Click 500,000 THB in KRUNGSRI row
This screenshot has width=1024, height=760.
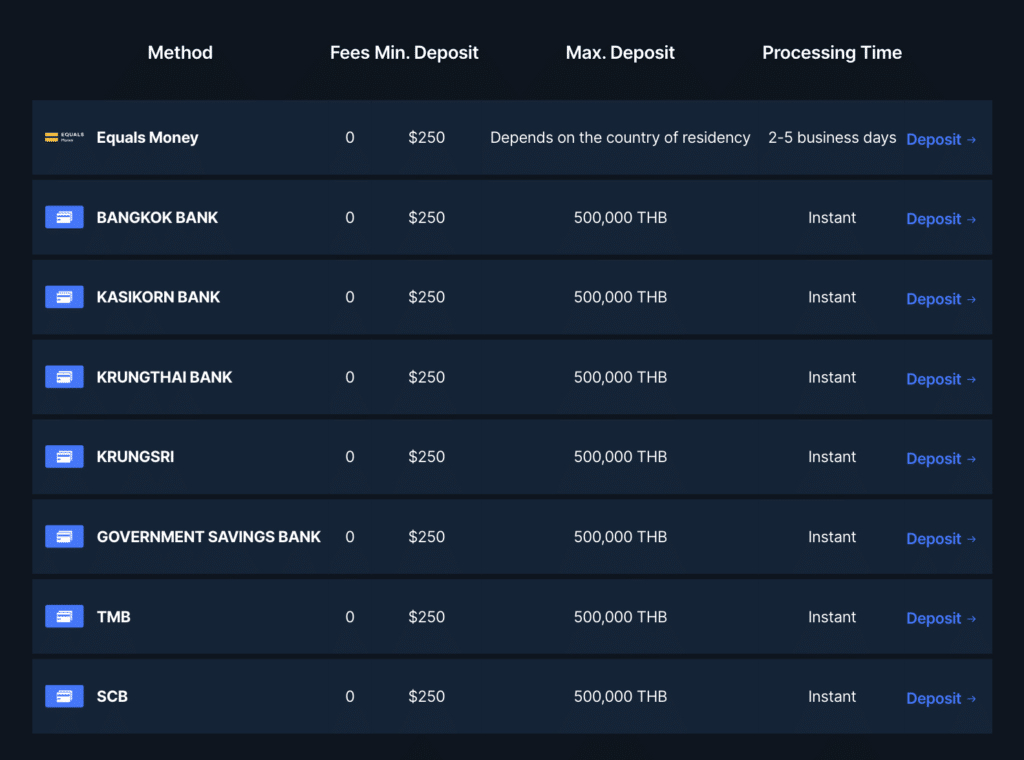[620, 456]
